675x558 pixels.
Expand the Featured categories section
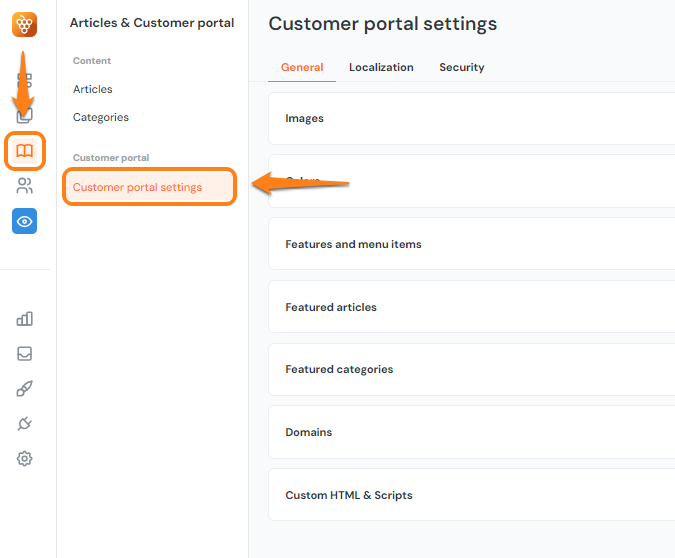[x=471, y=369]
